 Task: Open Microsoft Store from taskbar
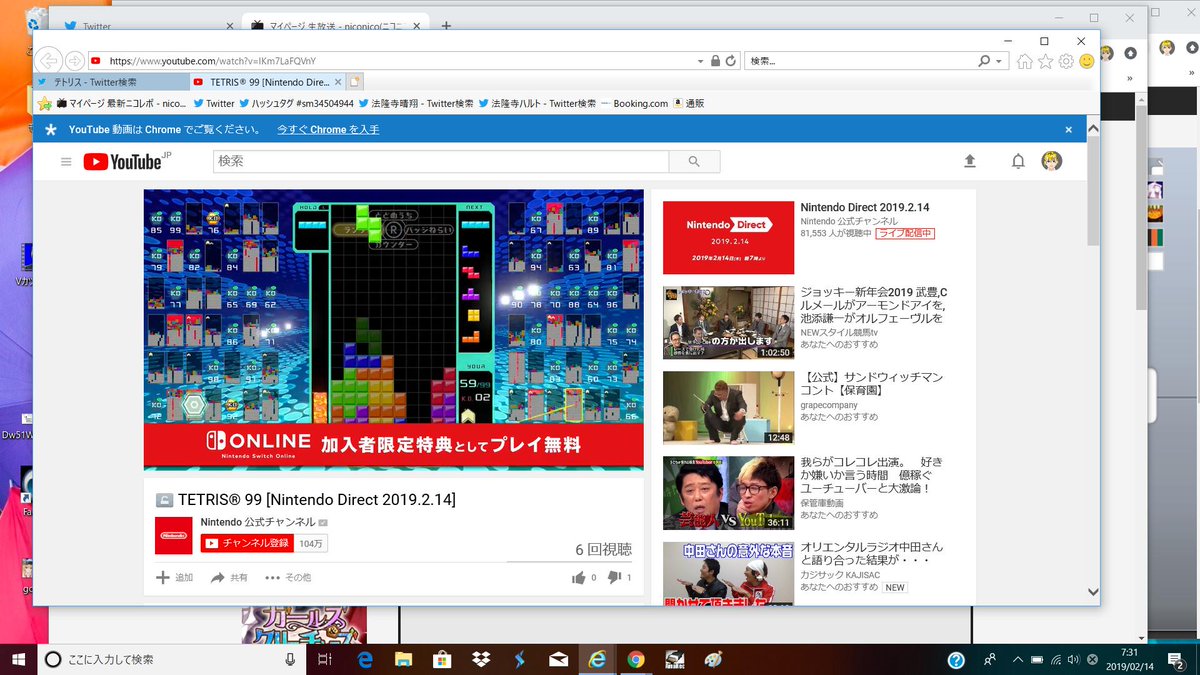(442, 659)
